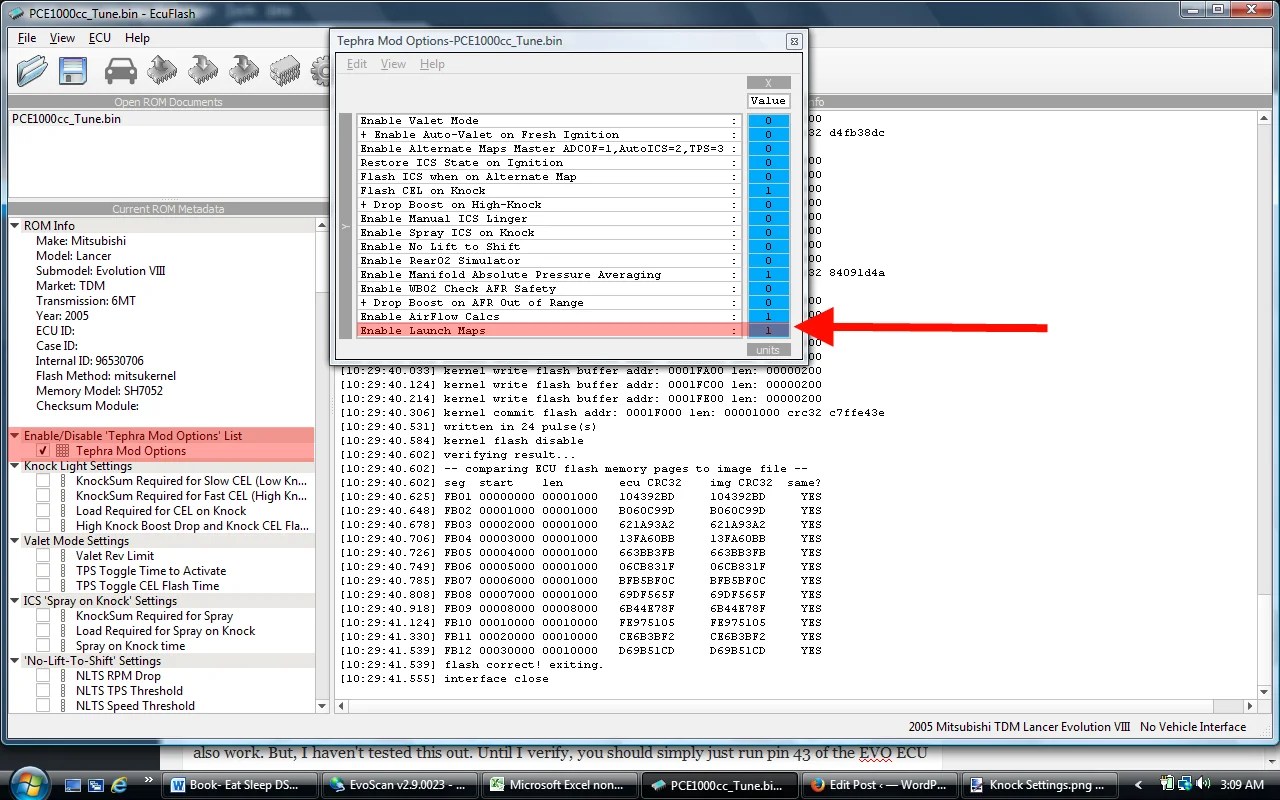Show hidden tray icons with the arrow
The width and height of the screenshot is (1280, 800).
1139,785
